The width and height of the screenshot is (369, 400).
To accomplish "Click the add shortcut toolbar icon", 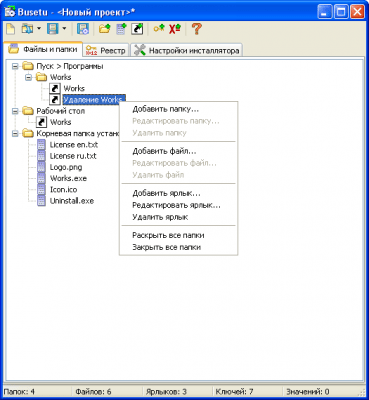I will (137, 29).
